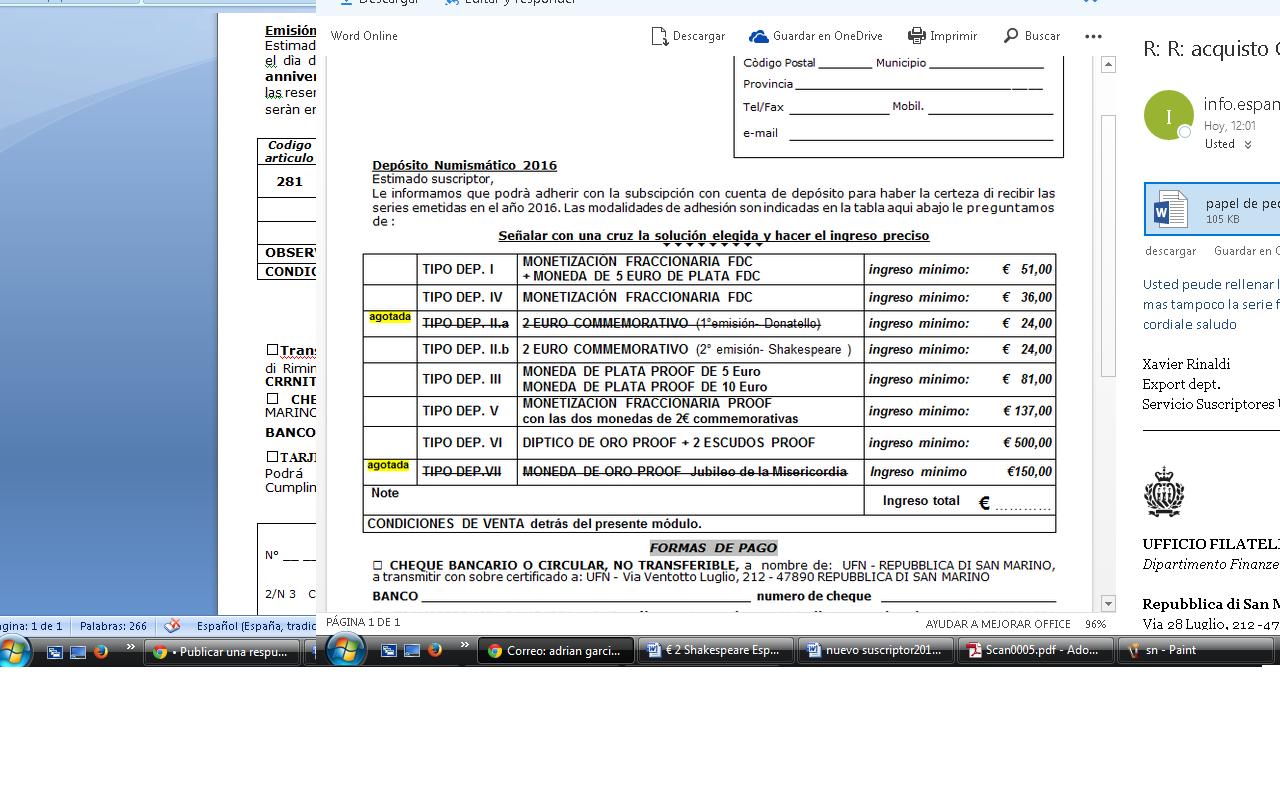
Task: Click the Imprimir printer icon
Action: (x=916, y=36)
